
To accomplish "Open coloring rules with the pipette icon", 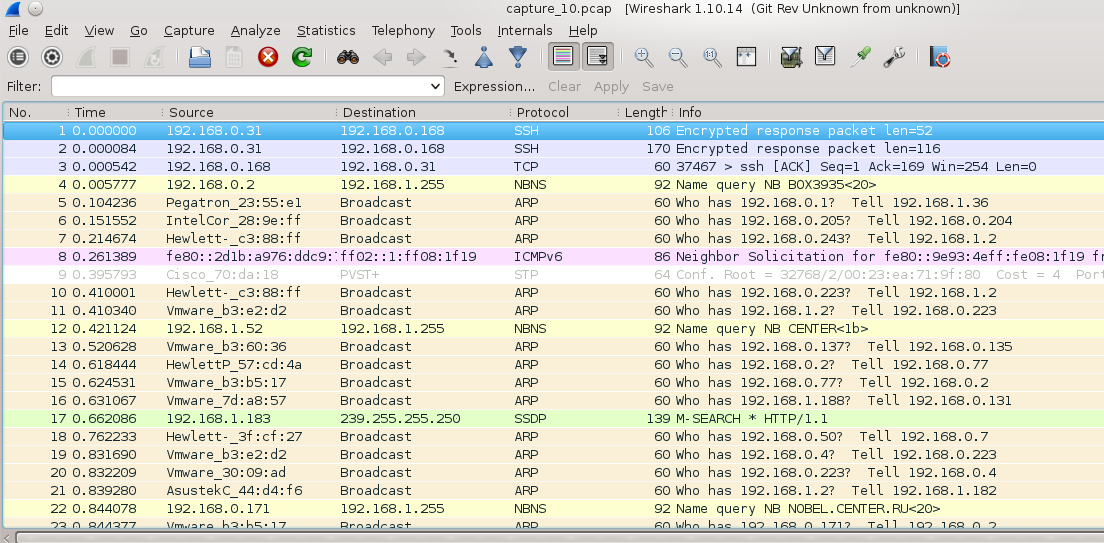I will 859,57.
